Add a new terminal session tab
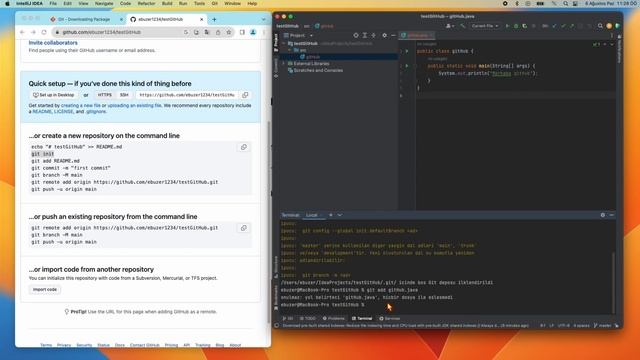Screen dimensions: 640x360 click(x=331, y=215)
